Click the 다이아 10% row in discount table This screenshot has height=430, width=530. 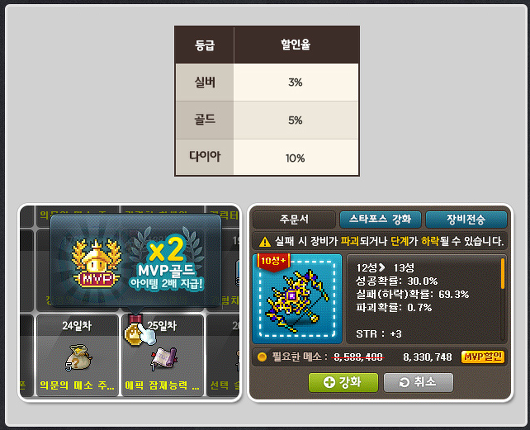[267, 157]
